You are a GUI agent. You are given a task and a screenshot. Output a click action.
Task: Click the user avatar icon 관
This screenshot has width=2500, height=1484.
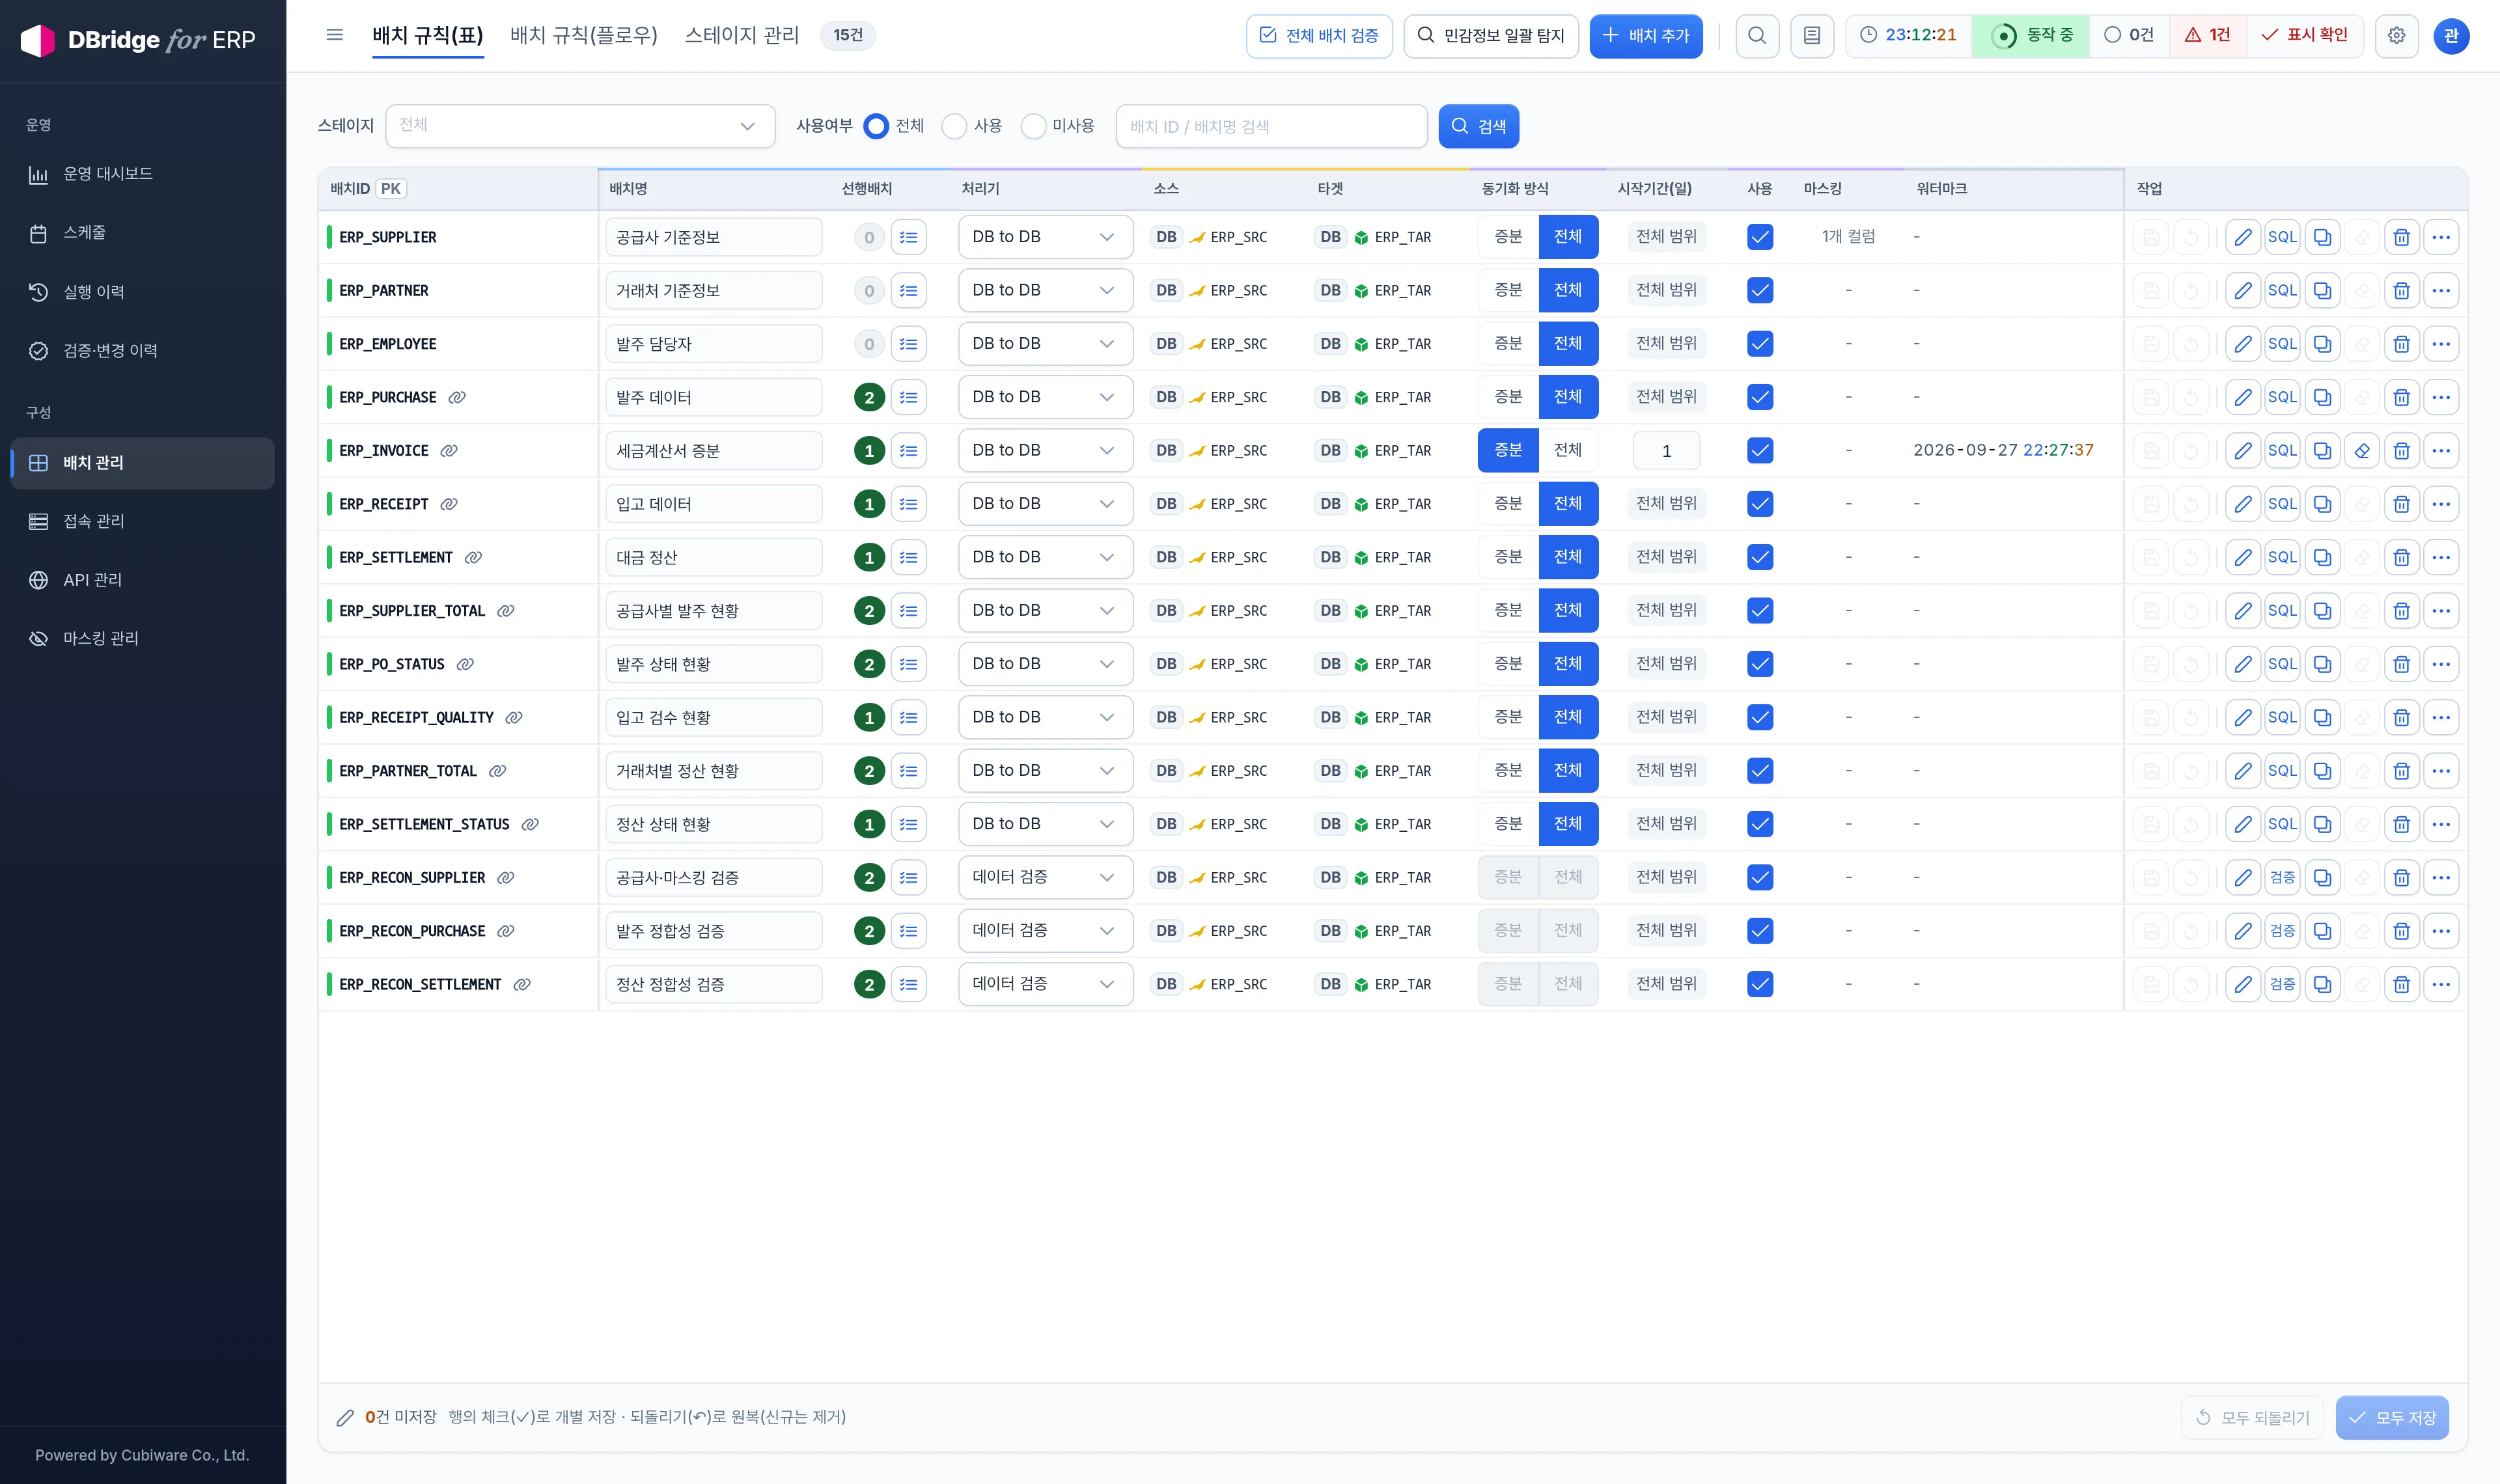tap(2451, 36)
